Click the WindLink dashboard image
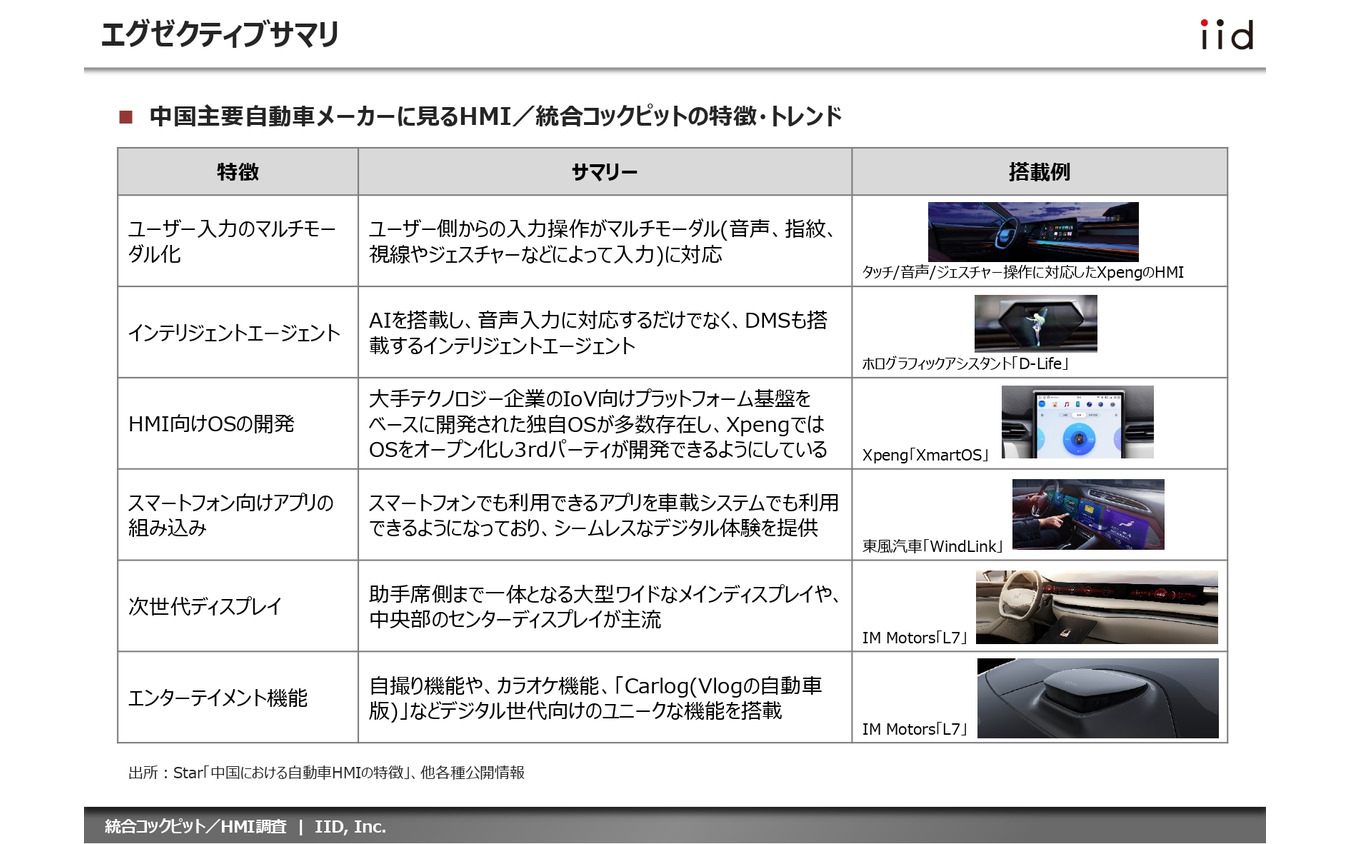This screenshot has height=844, width=1350. 1088,514
